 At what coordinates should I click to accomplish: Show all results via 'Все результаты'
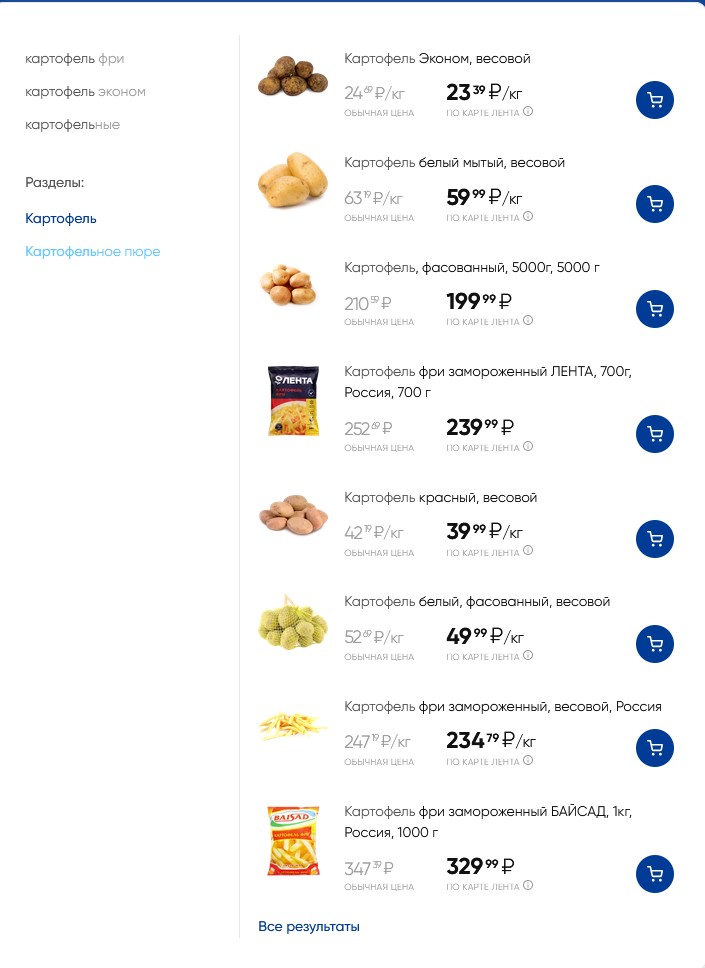309,927
